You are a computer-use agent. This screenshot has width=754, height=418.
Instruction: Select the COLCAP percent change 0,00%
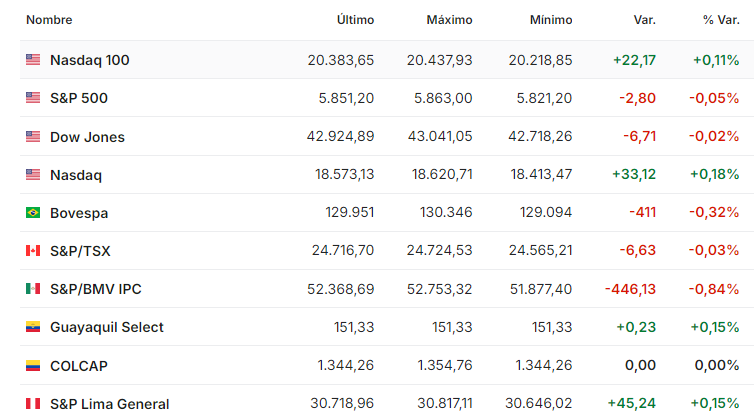point(717,365)
